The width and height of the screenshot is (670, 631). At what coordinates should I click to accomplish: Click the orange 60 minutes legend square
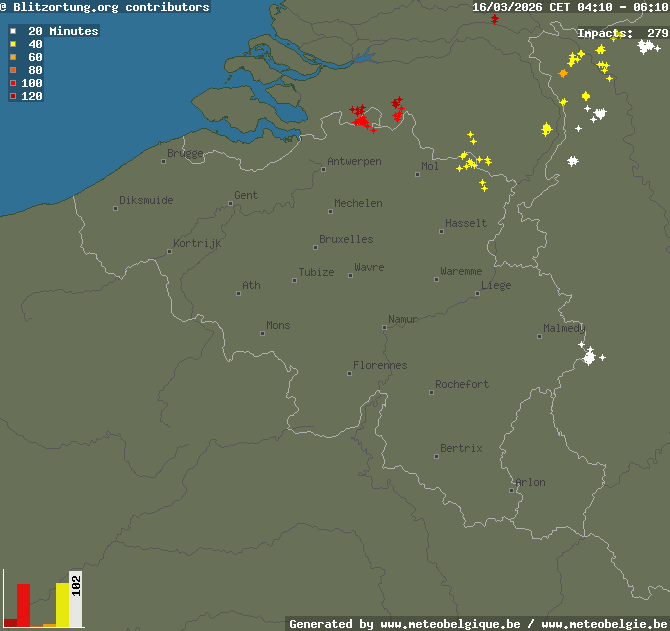(13, 58)
